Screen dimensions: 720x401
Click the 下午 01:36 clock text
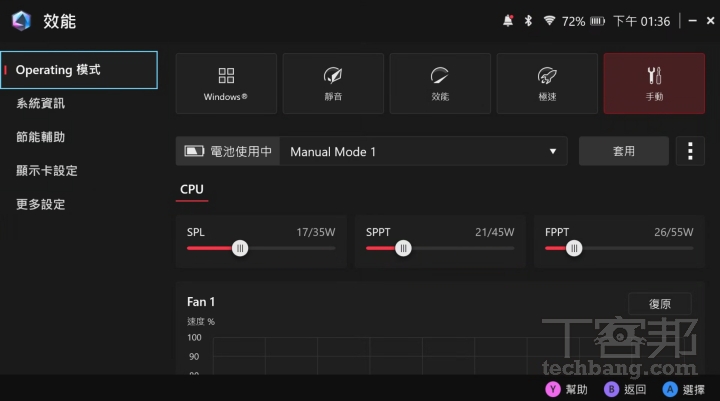click(641, 21)
